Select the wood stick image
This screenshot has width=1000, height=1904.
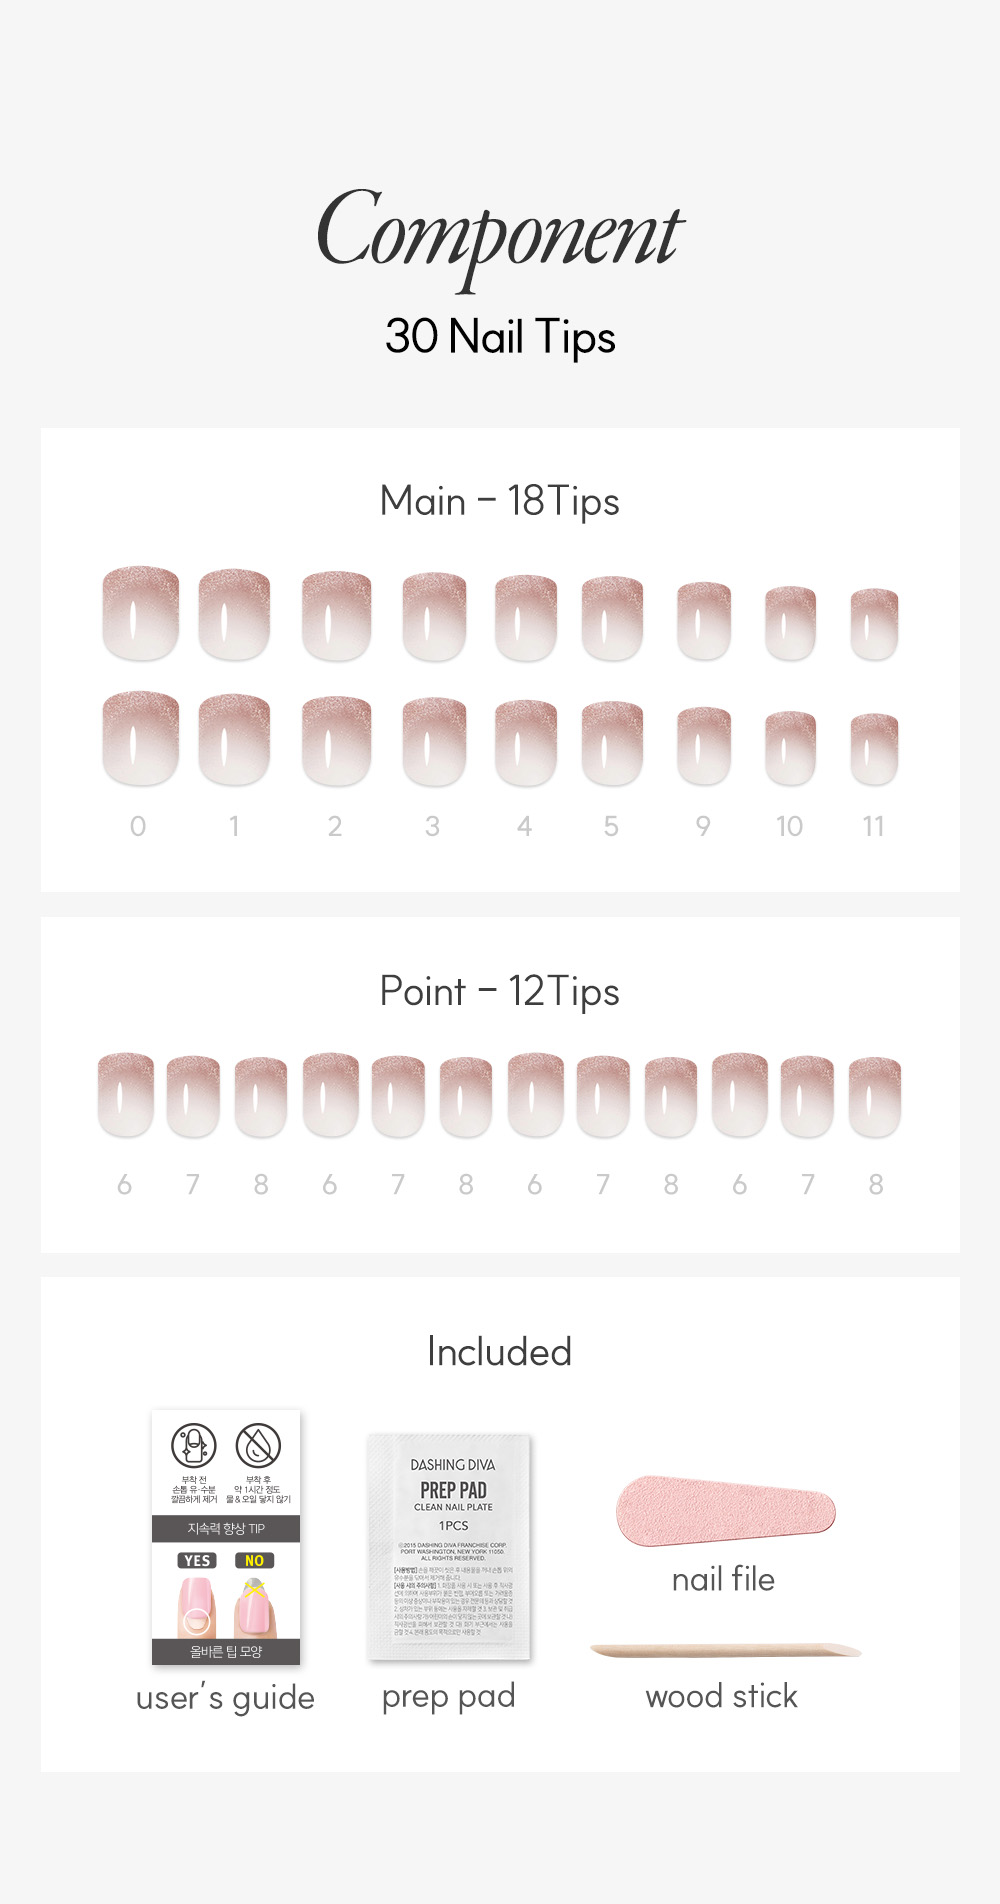pyautogui.click(x=725, y=1650)
